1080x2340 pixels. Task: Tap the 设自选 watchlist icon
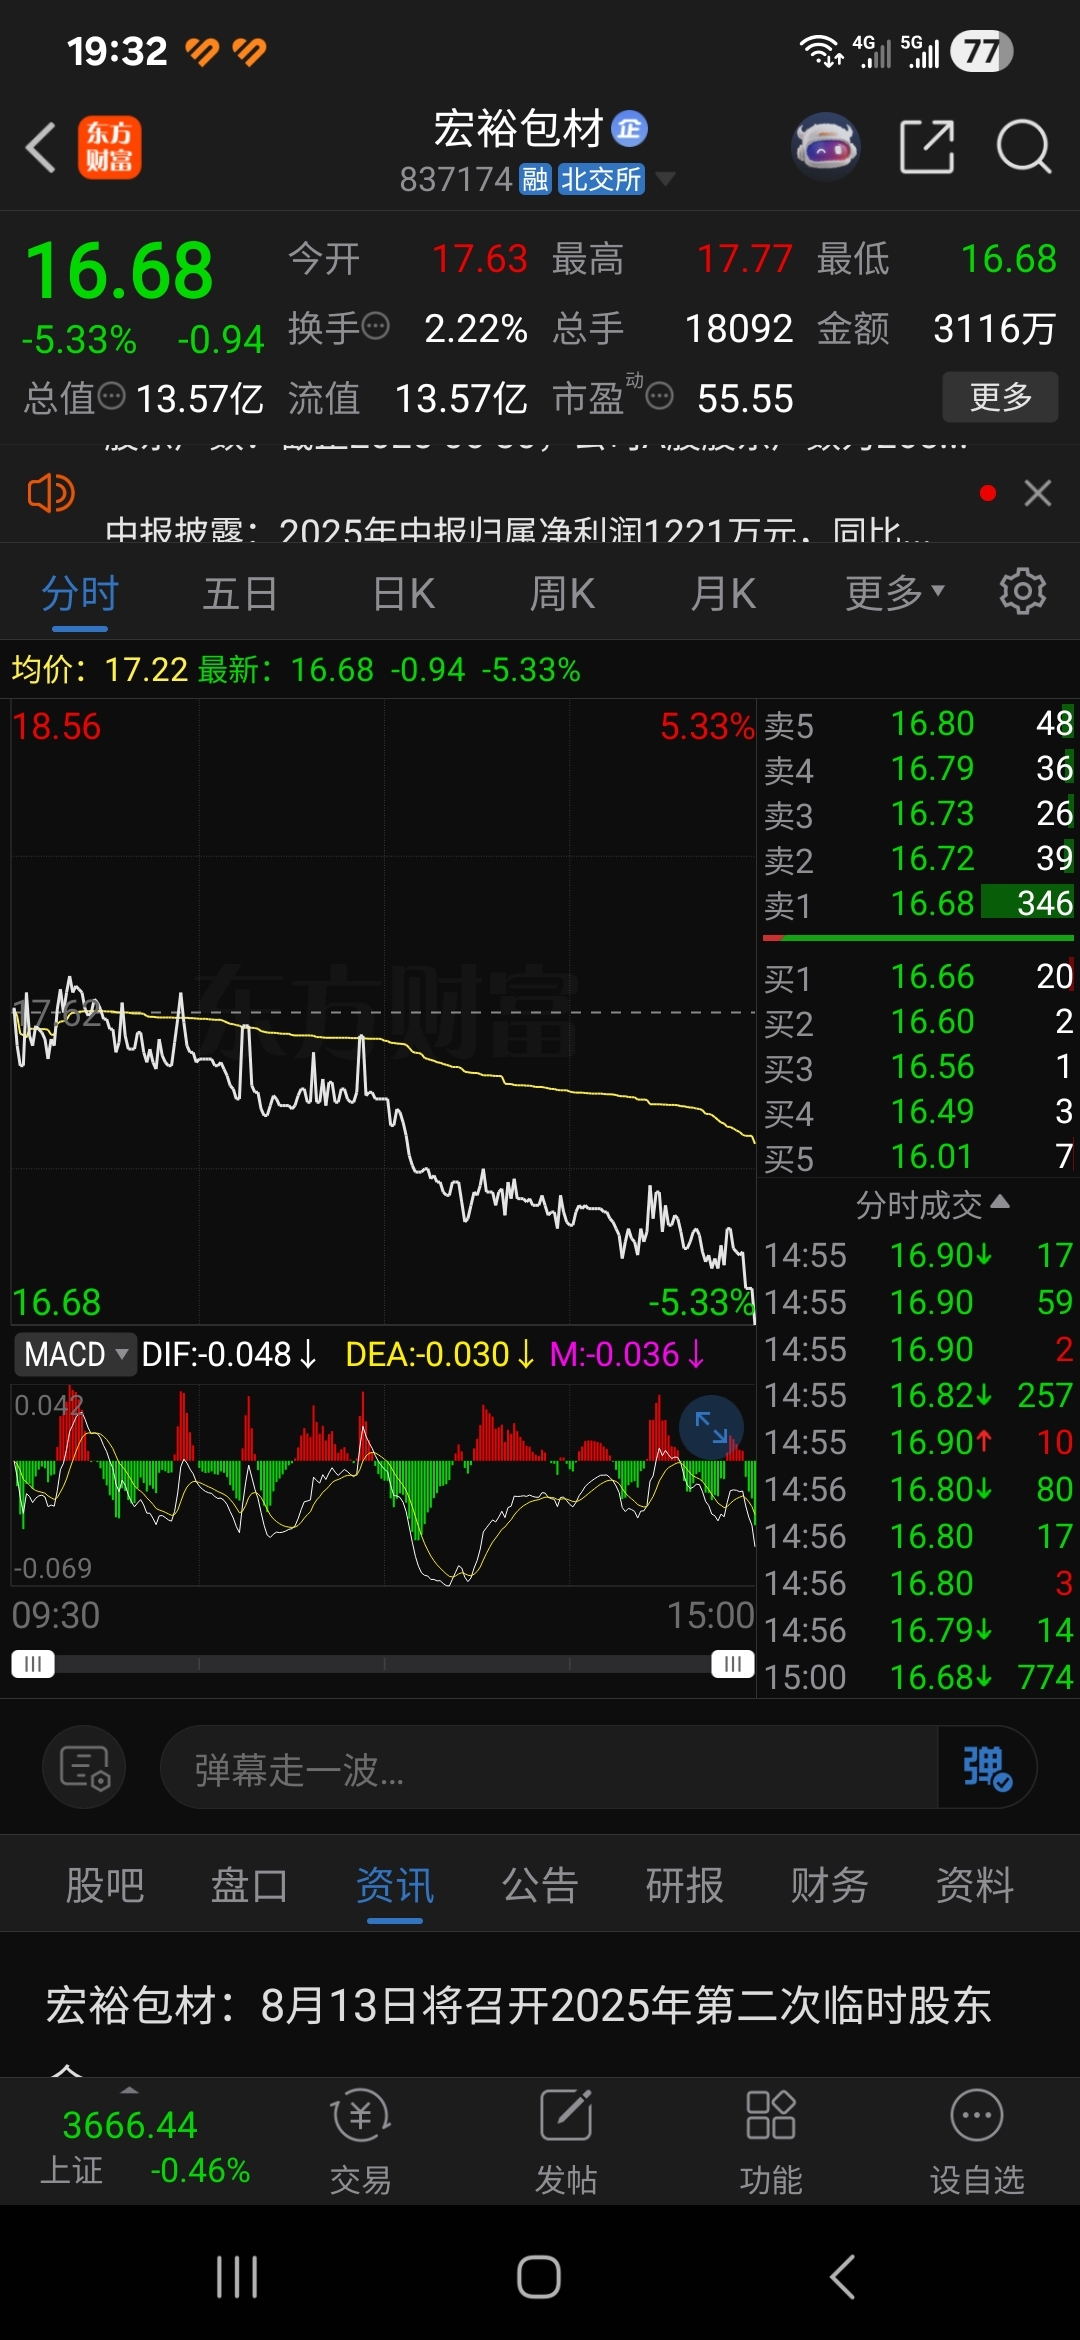[x=977, y=2142]
